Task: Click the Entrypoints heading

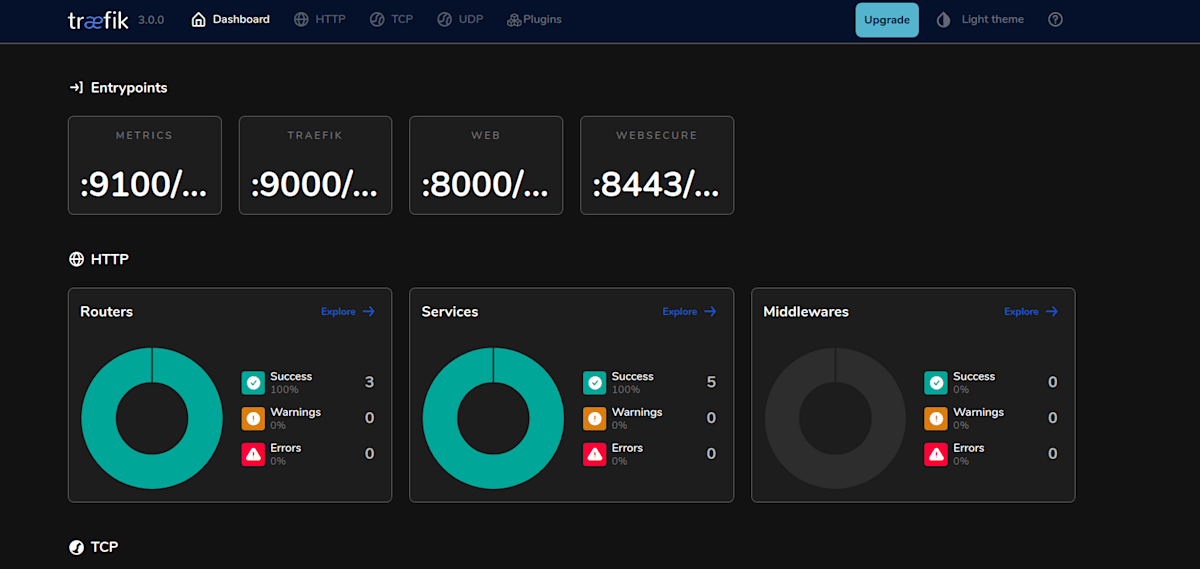Action: point(129,88)
